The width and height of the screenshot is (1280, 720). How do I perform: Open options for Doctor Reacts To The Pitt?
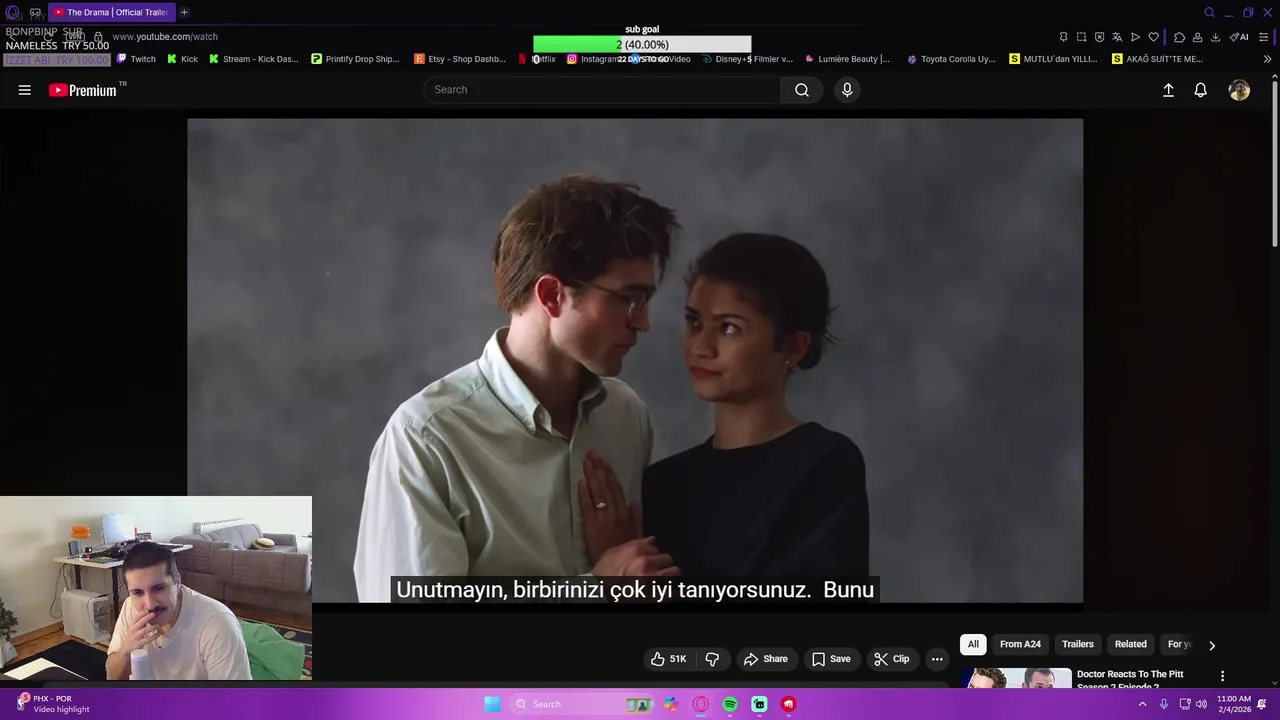point(1222,676)
